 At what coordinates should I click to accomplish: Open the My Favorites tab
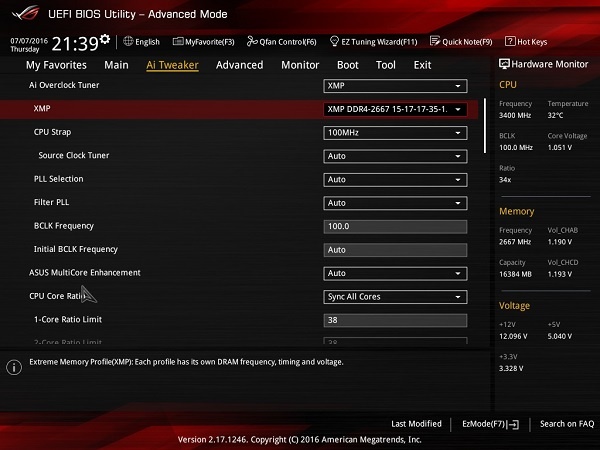pos(56,65)
